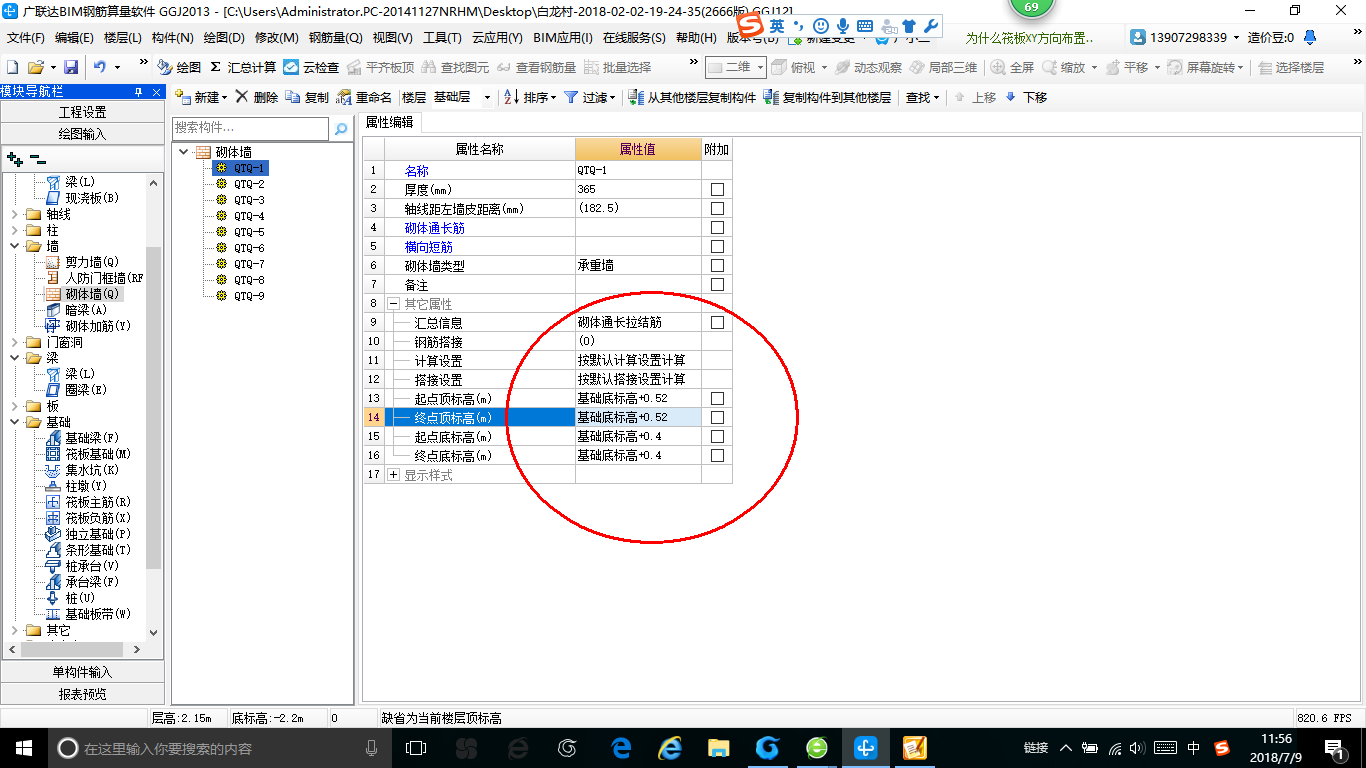
Task: Select component QTQ-5 in the list
Action: [x=249, y=232]
